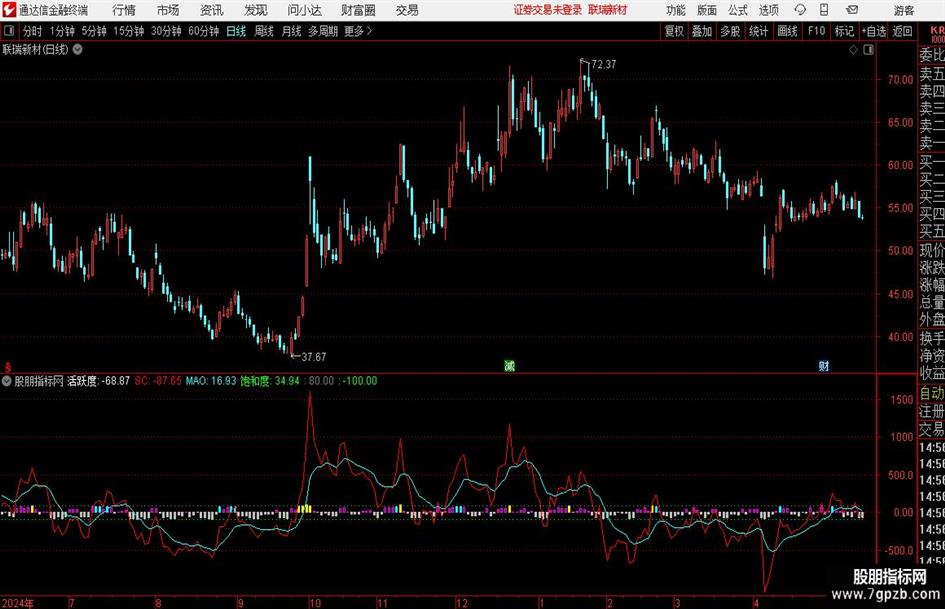Image resolution: width=945 pixels, height=609 pixels.
Task: Switch to the 5分钟 period
Action: 93,31
